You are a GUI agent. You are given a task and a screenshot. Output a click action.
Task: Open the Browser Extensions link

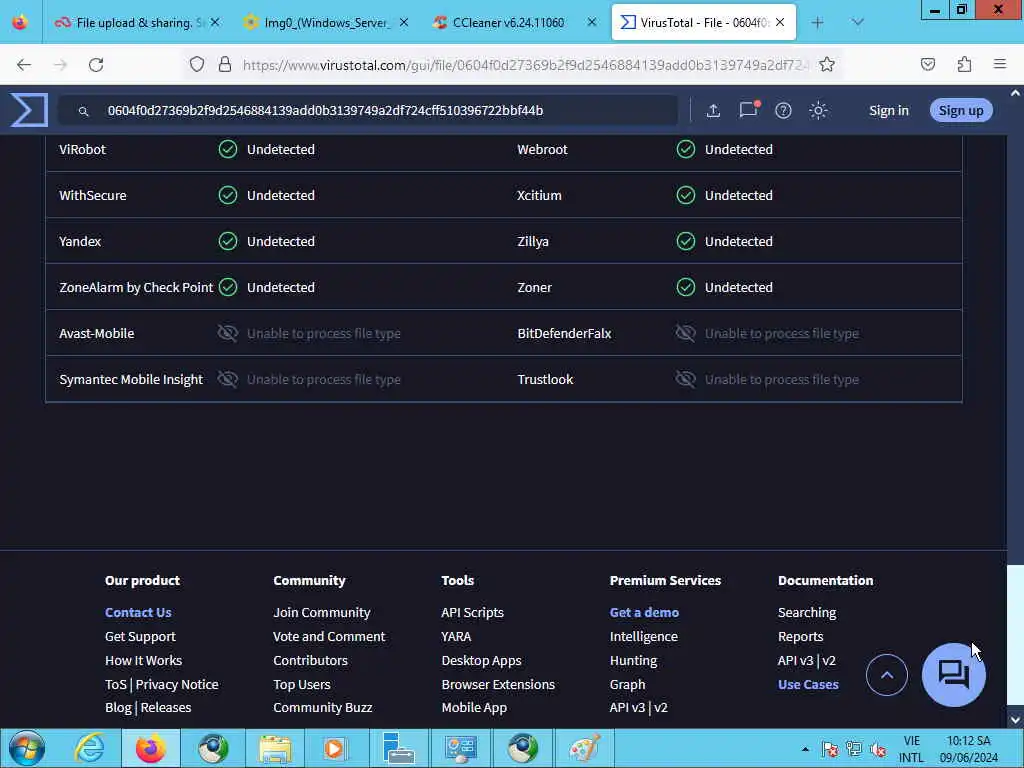coord(498,684)
